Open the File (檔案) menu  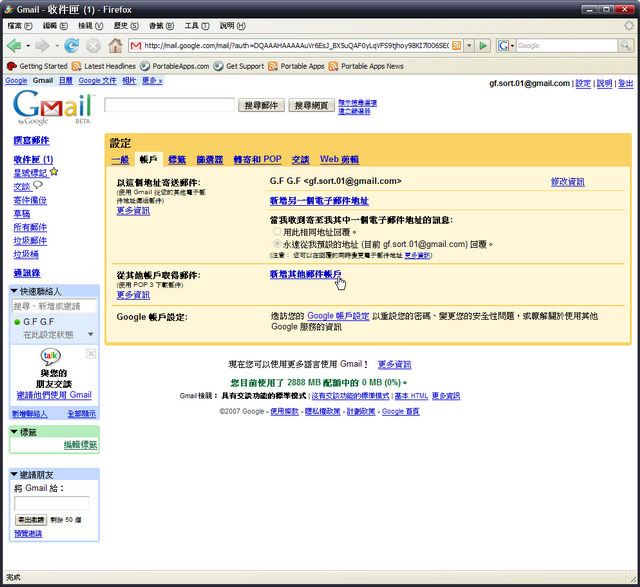(20, 26)
